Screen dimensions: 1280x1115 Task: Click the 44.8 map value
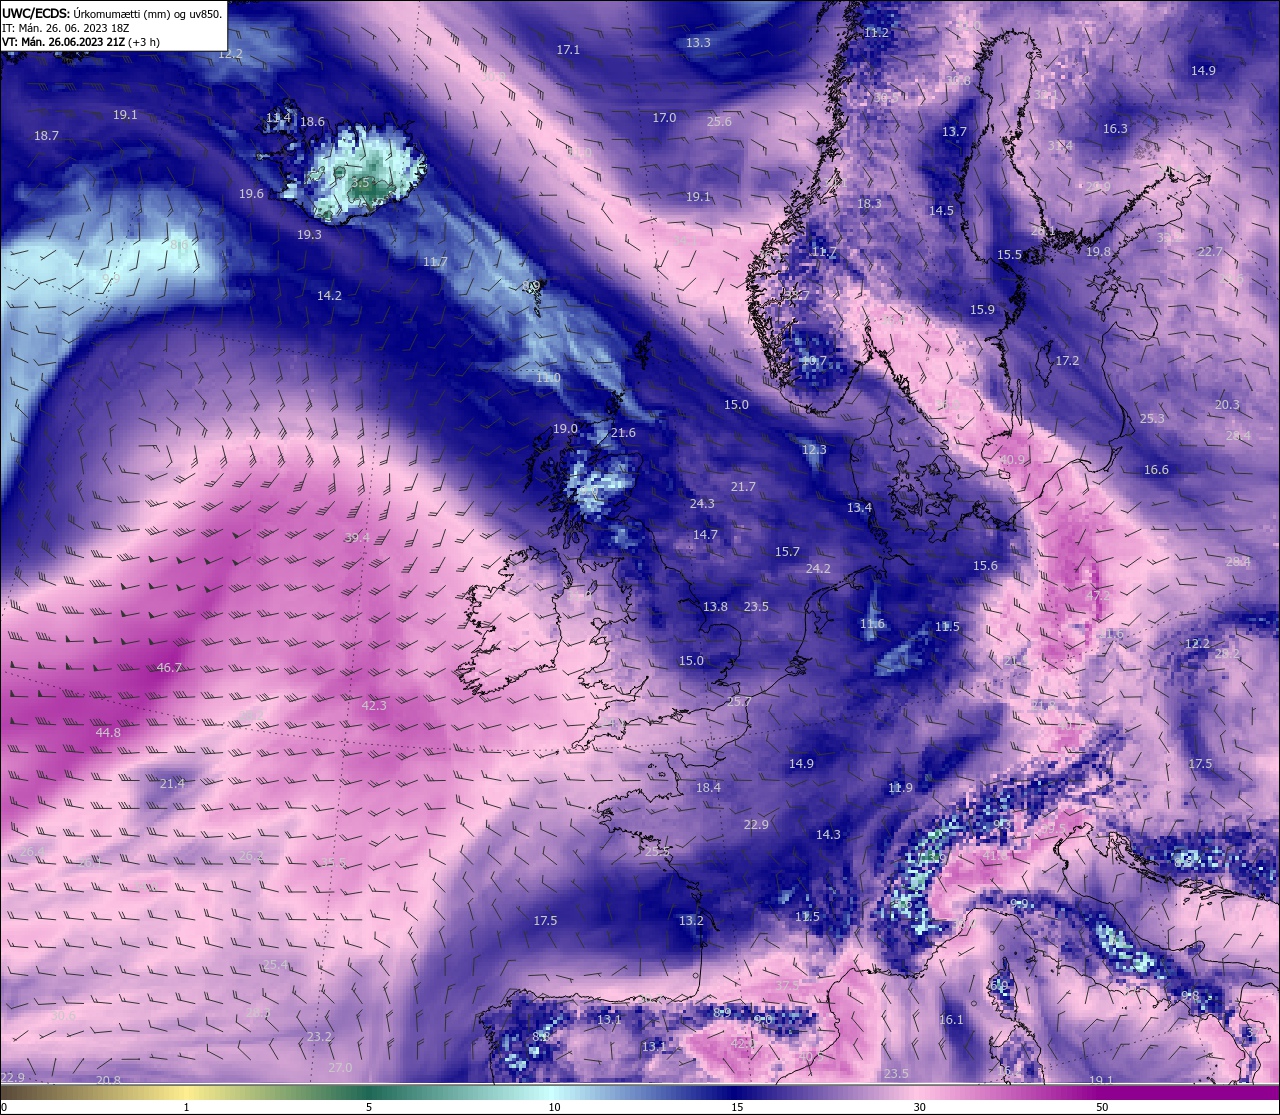coord(108,733)
